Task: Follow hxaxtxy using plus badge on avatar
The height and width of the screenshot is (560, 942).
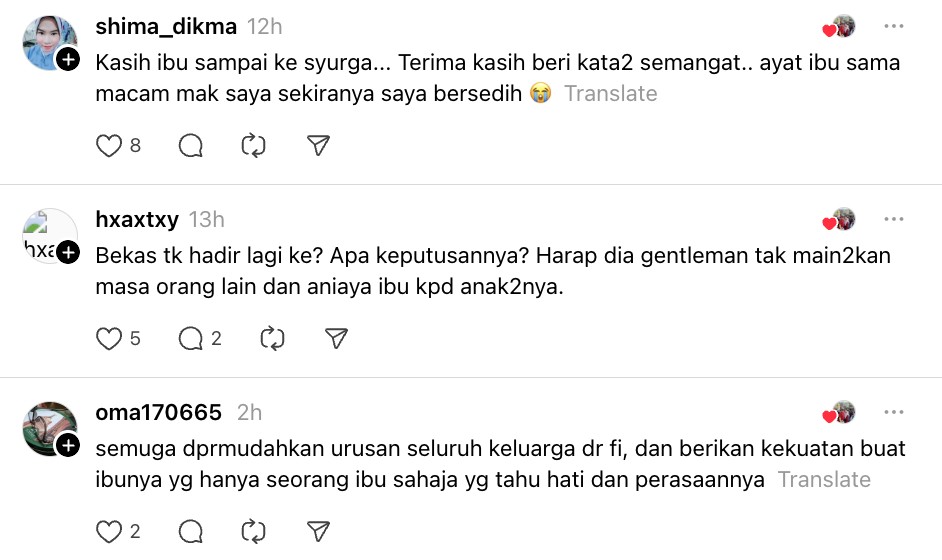Action: click(x=68, y=253)
